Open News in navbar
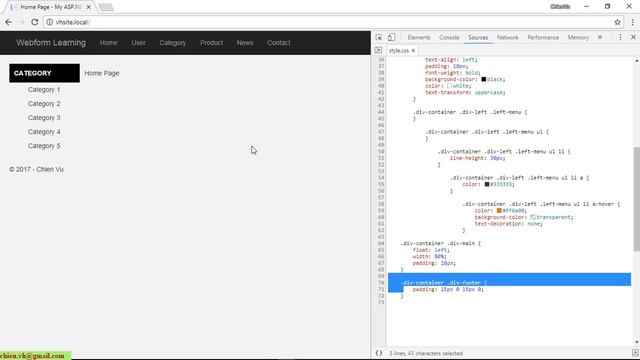The image size is (640, 360). pyautogui.click(x=245, y=42)
